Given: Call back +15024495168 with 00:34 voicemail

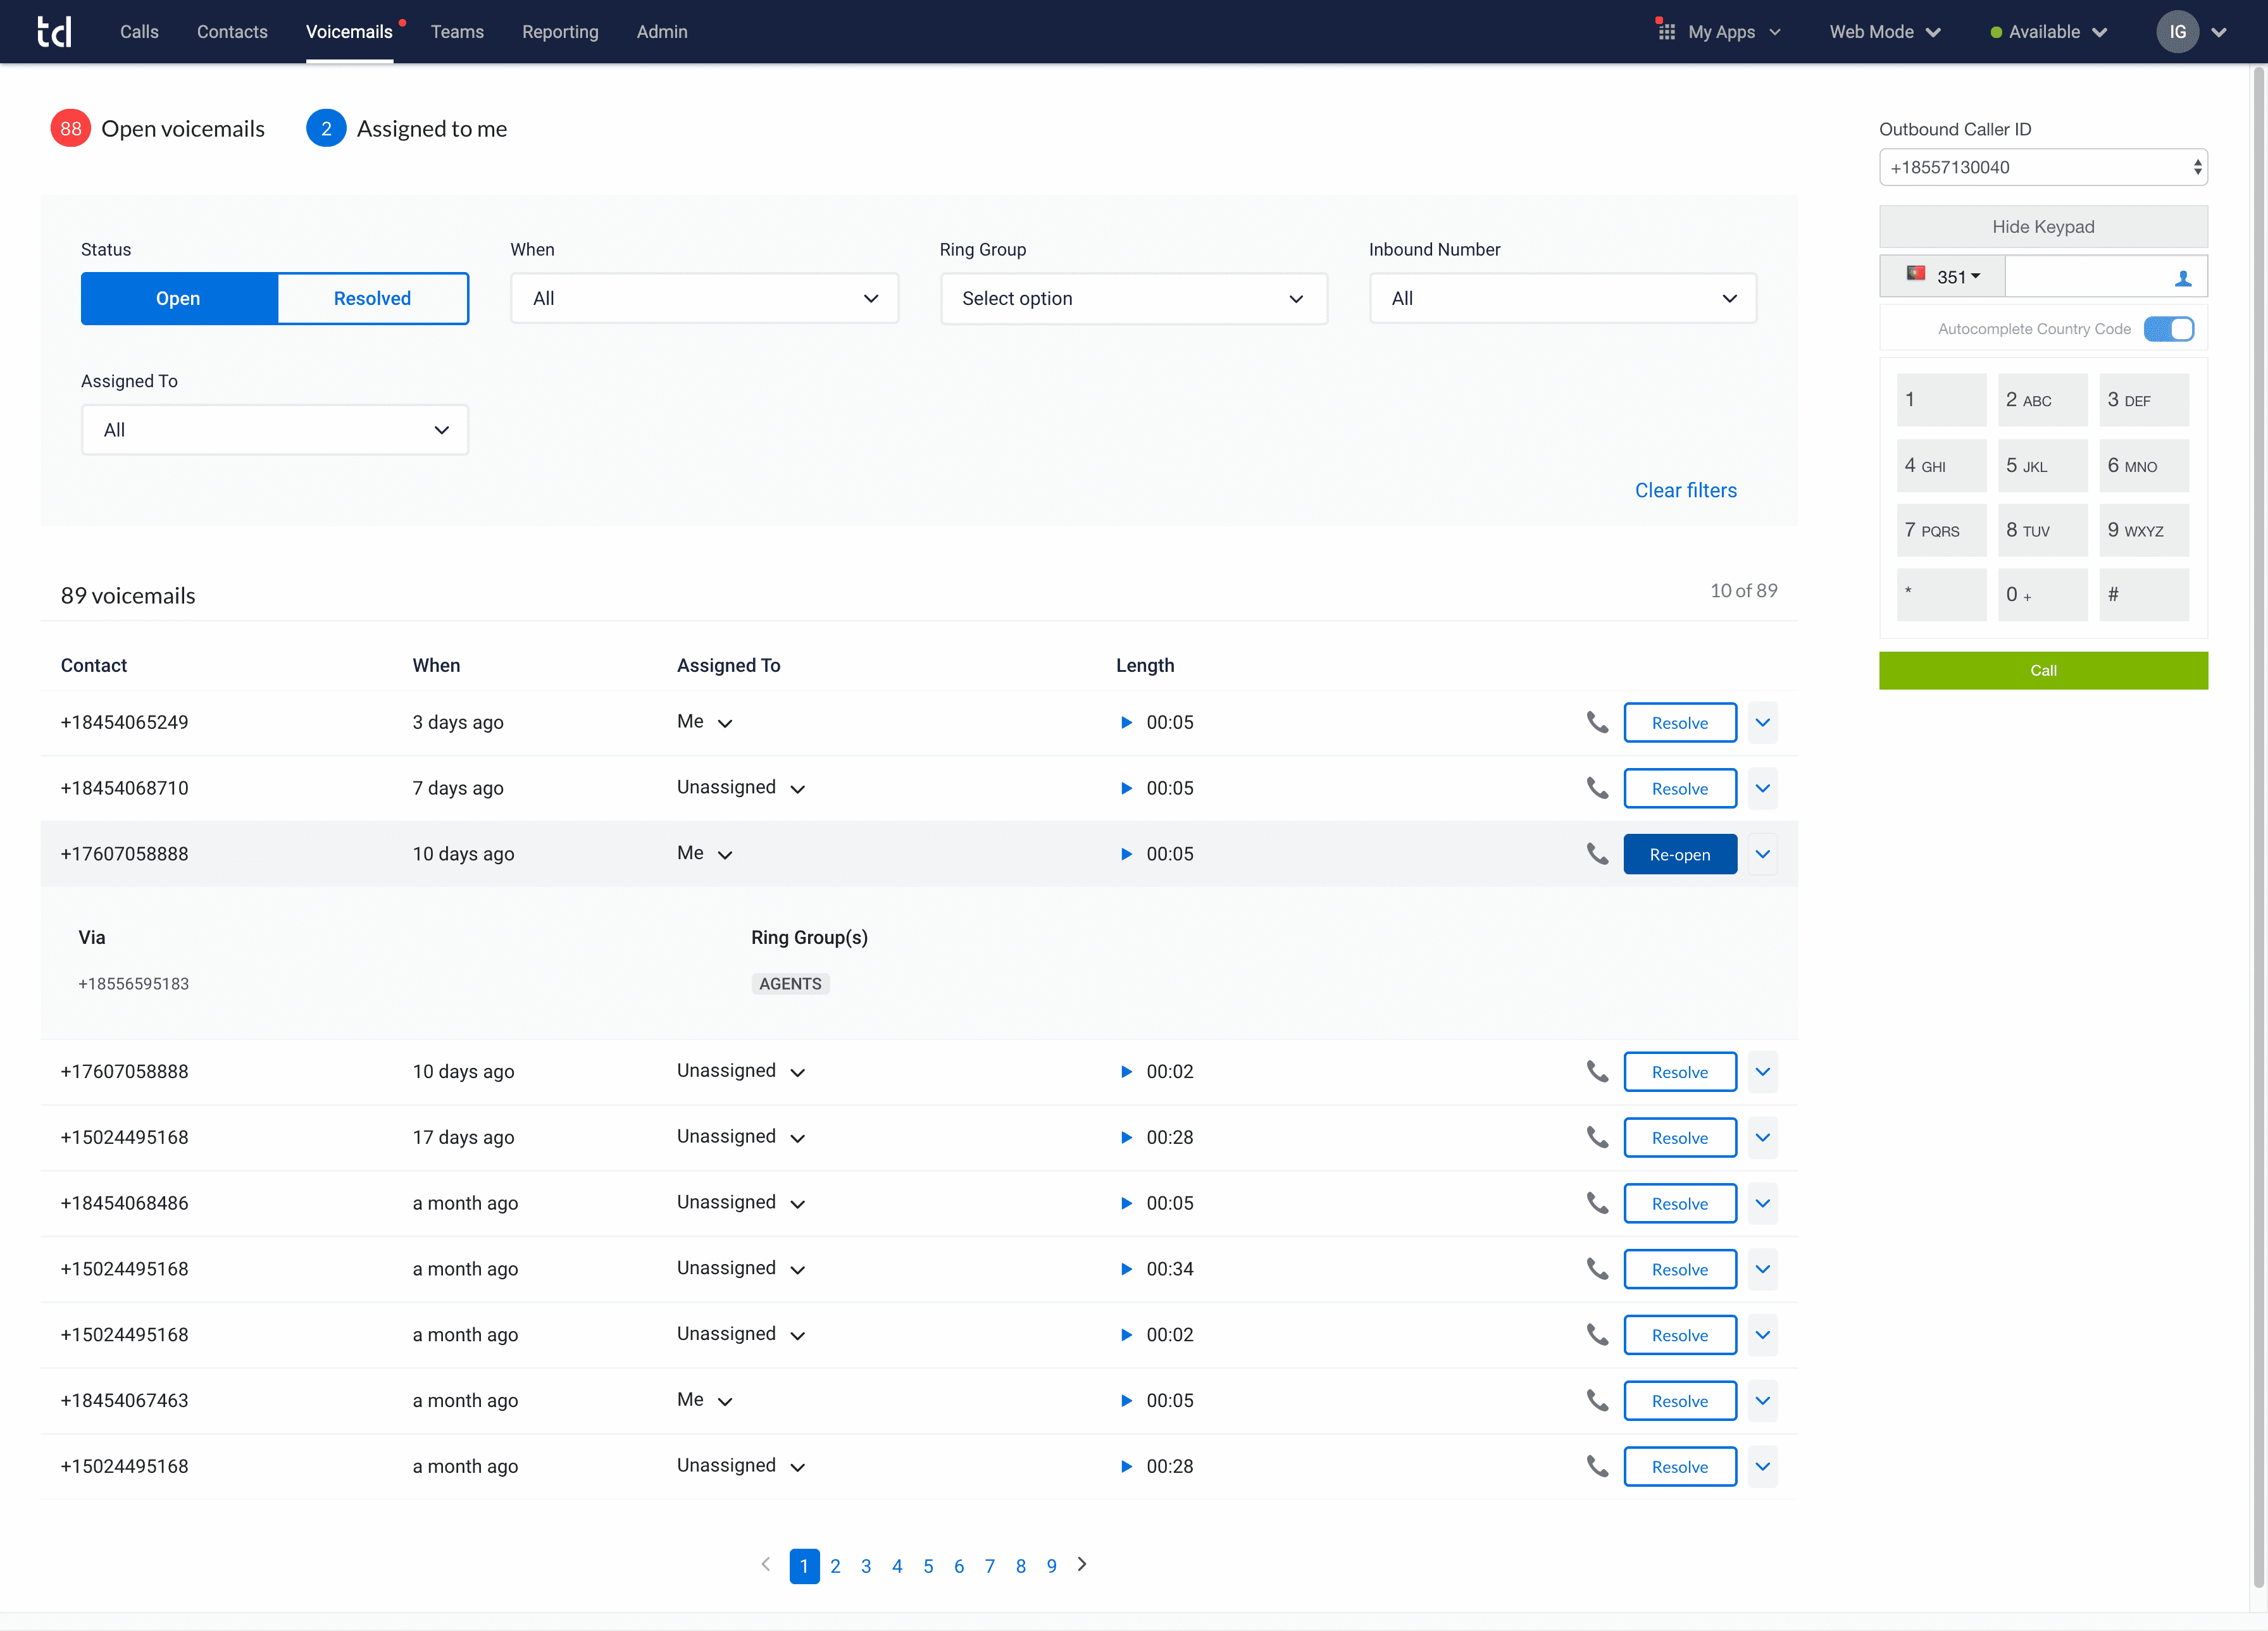Looking at the screenshot, I should (1597, 1269).
